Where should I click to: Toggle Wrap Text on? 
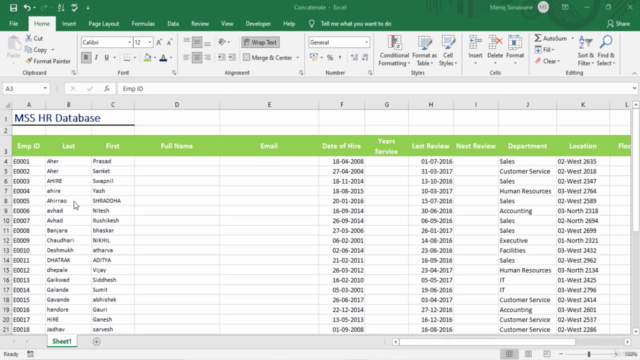pyautogui.click(x=260, y=42)
